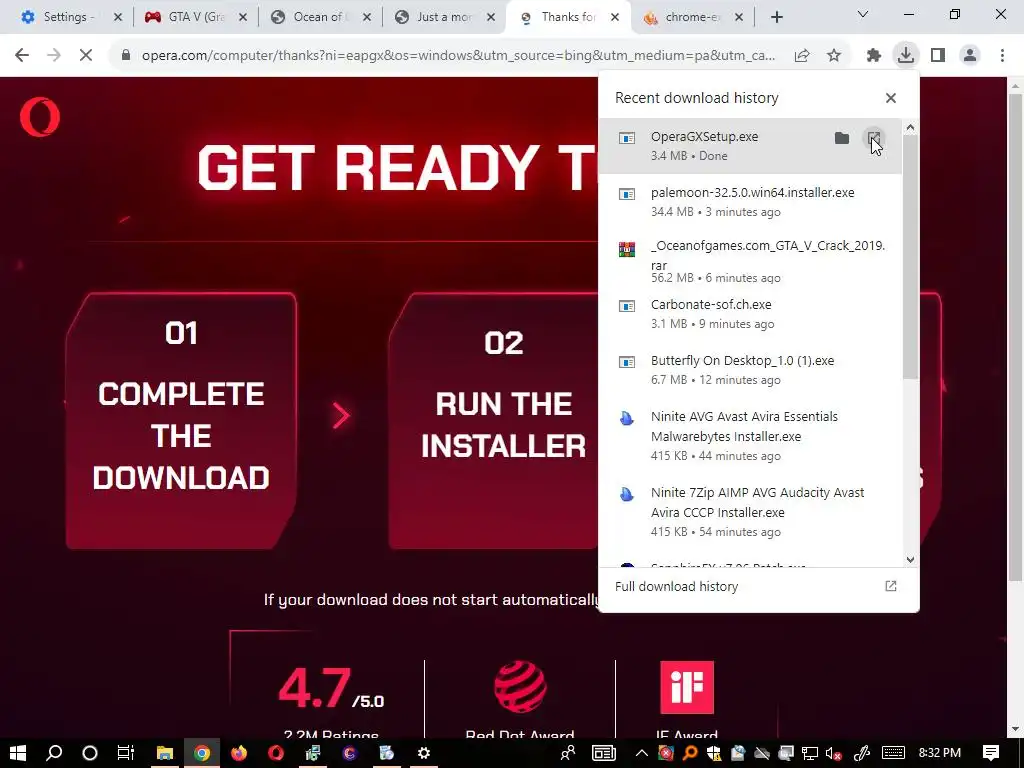Open Opera from the taskbar
Screen dimensions: 1024x768
pyautogui.click(x=276, y=753)
